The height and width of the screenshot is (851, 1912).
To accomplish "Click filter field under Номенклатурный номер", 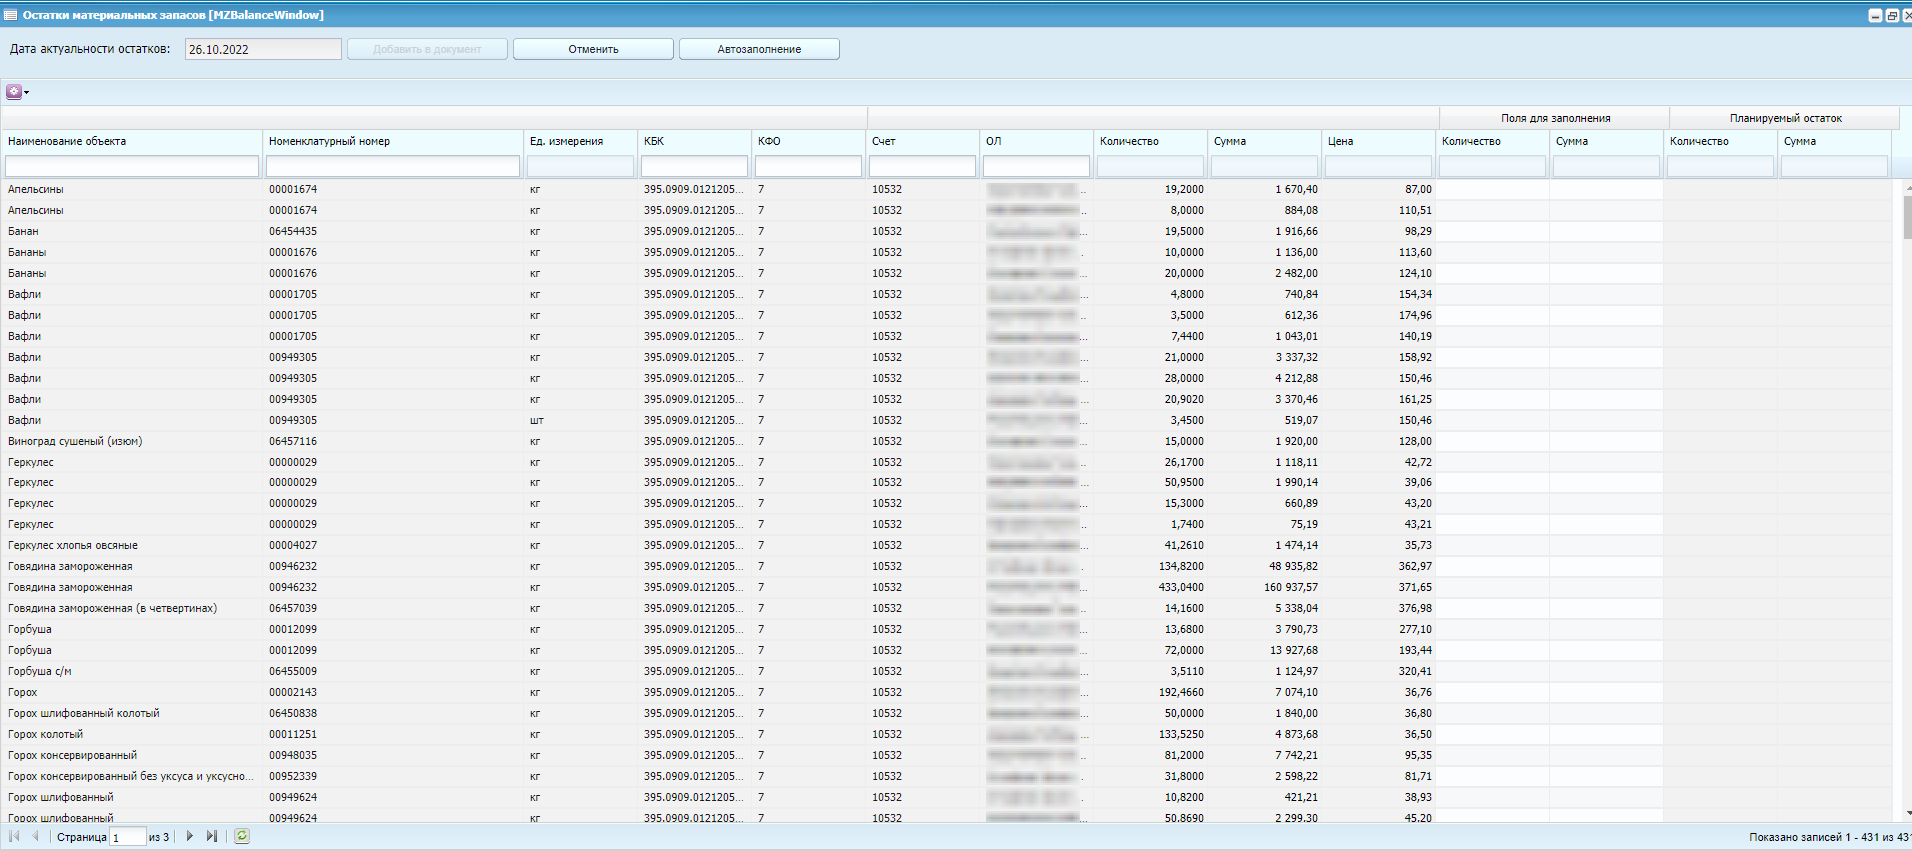I will tap(393, 166).
